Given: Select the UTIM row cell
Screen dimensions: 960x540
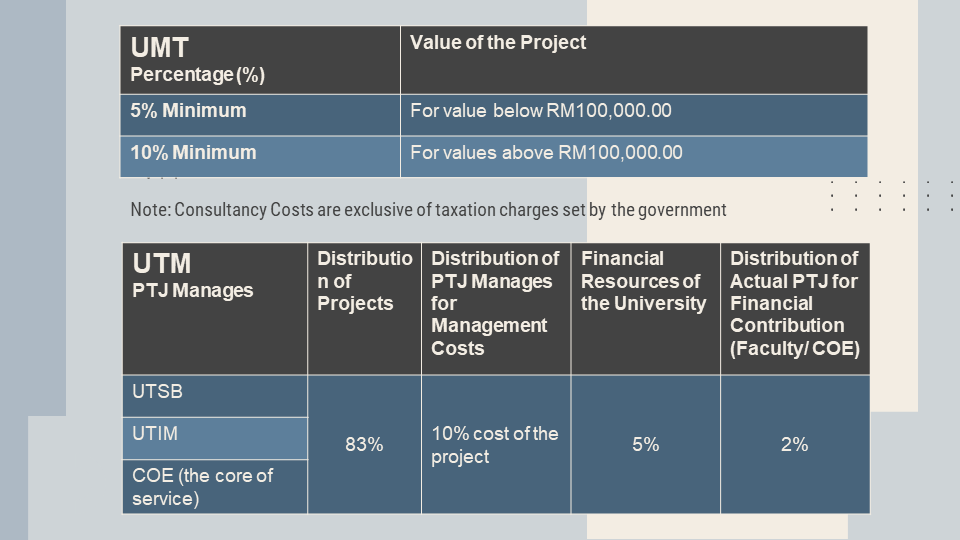Looking at the screenshot, I should [x=215, y=438].
